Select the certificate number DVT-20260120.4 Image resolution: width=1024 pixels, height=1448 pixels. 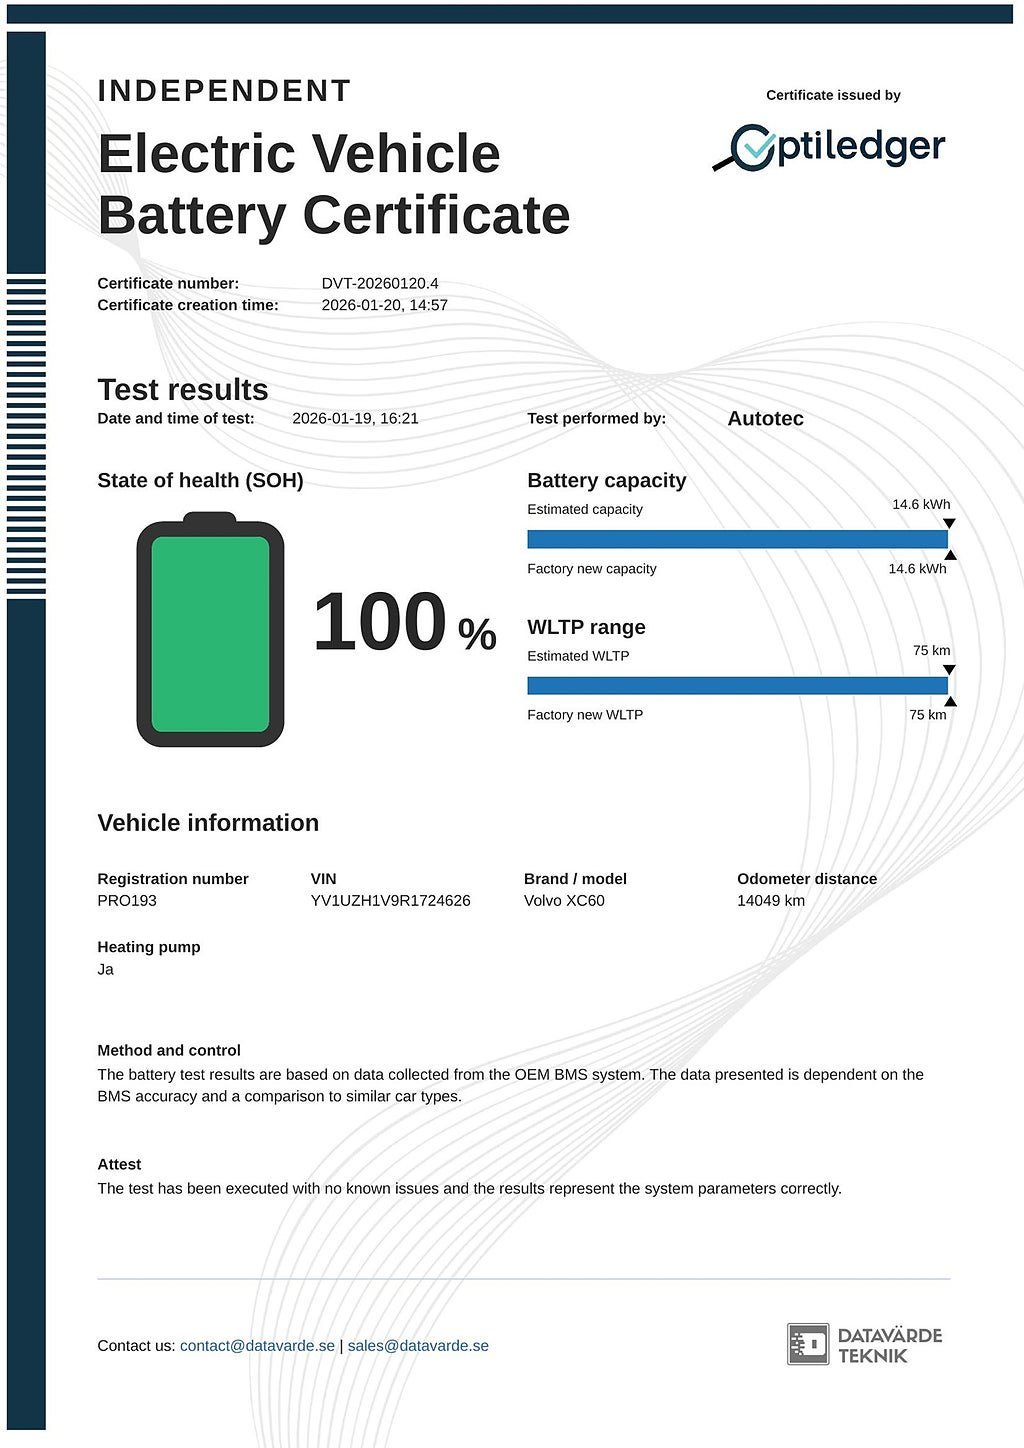(380, 283)
